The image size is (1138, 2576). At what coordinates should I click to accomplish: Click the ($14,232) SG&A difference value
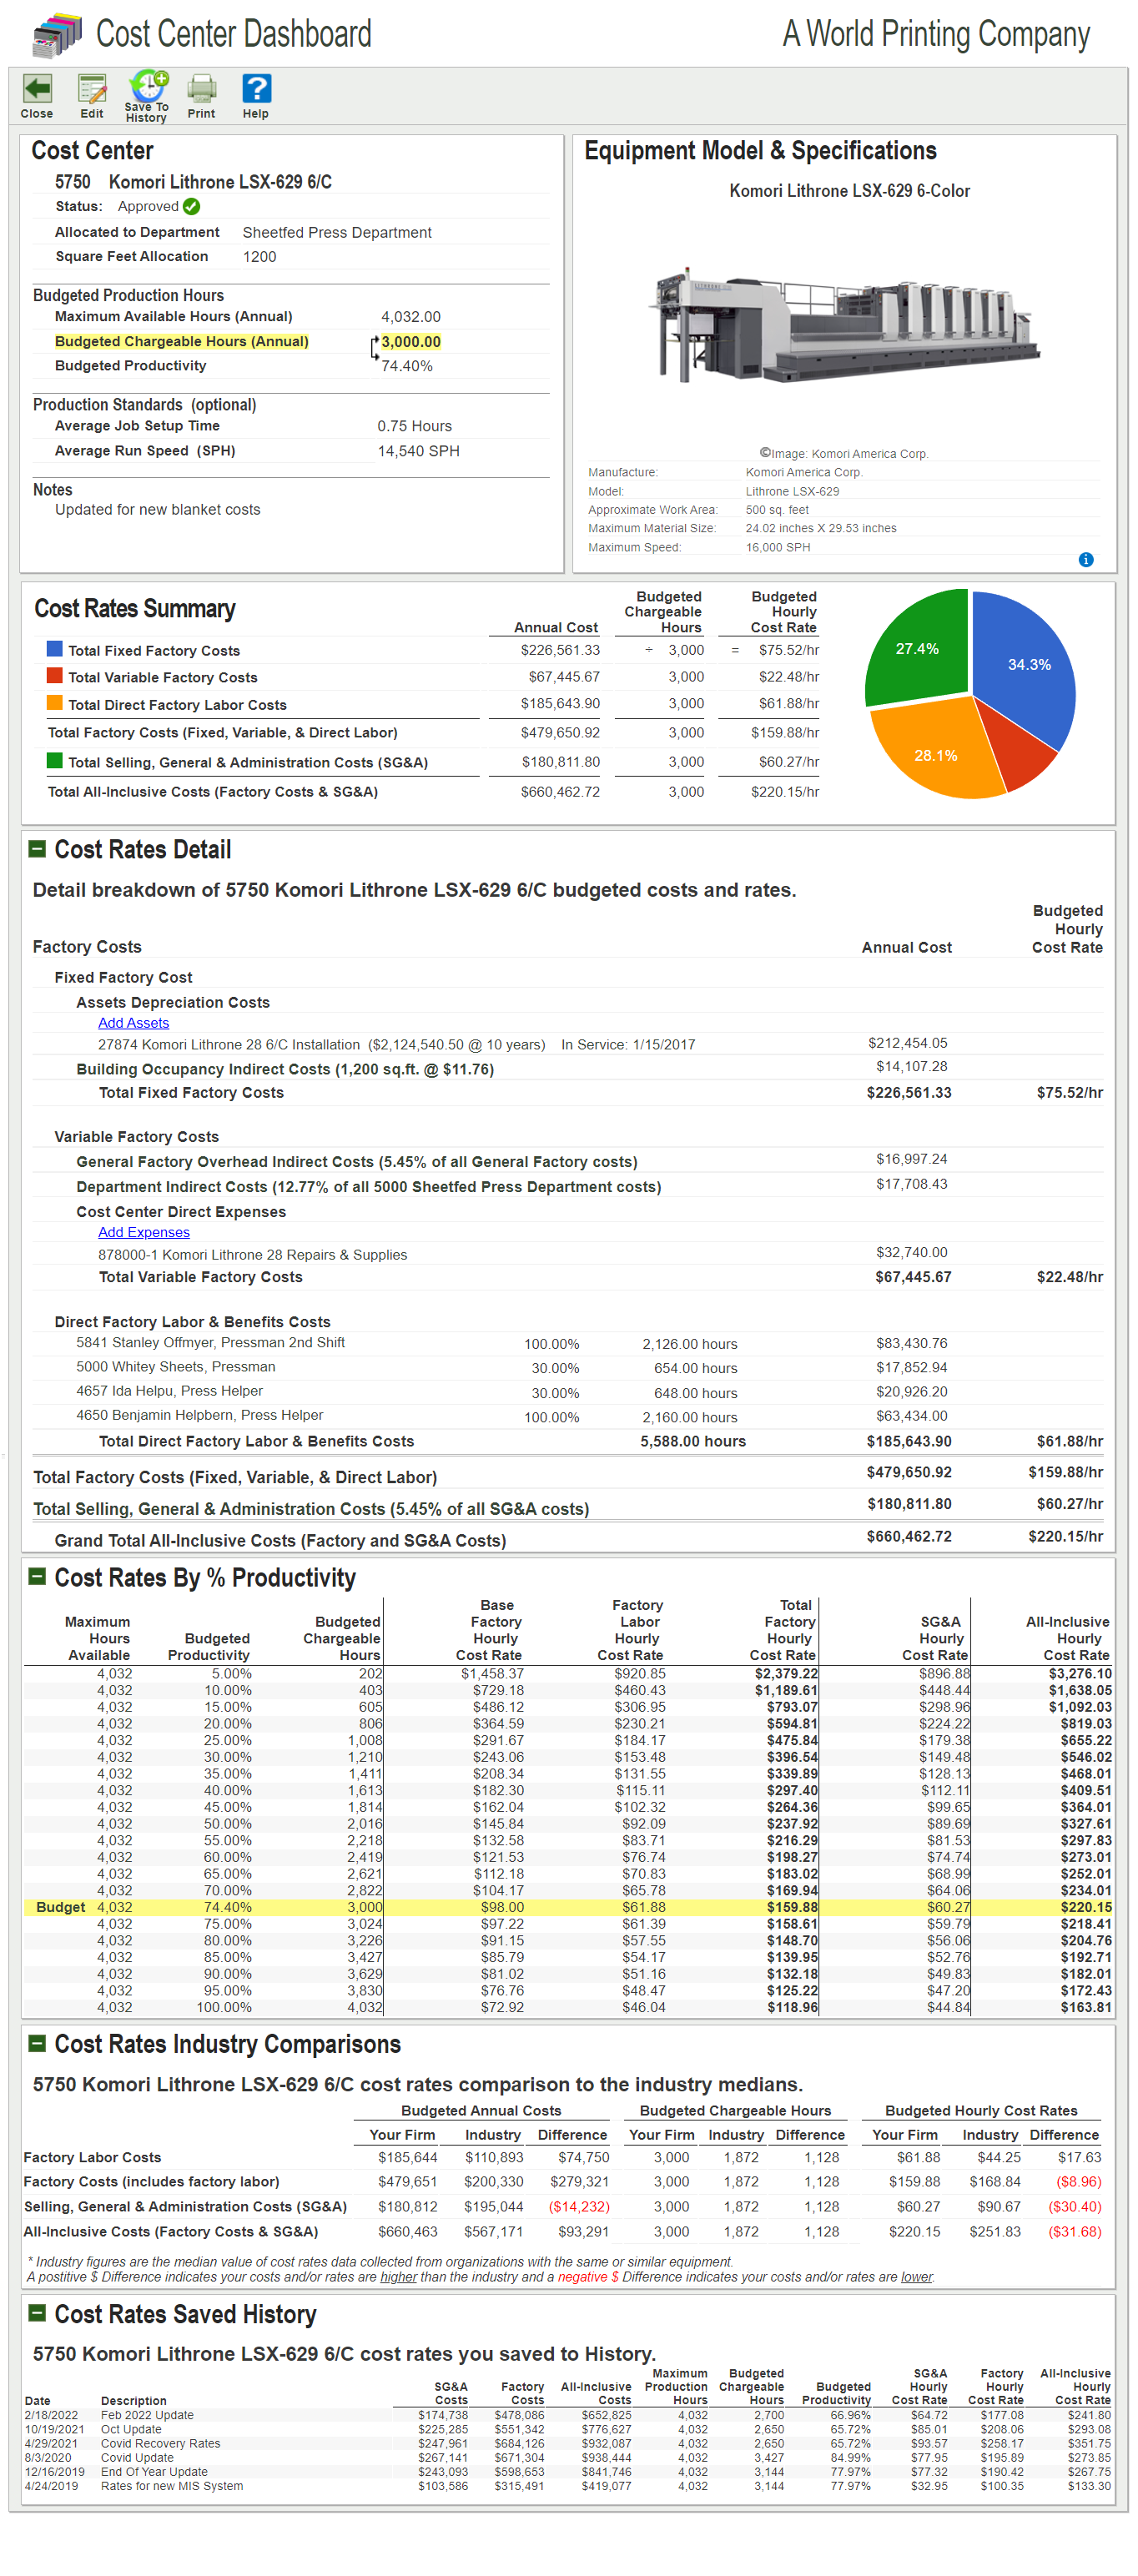pyautogui.click(x=579, y=2207)
